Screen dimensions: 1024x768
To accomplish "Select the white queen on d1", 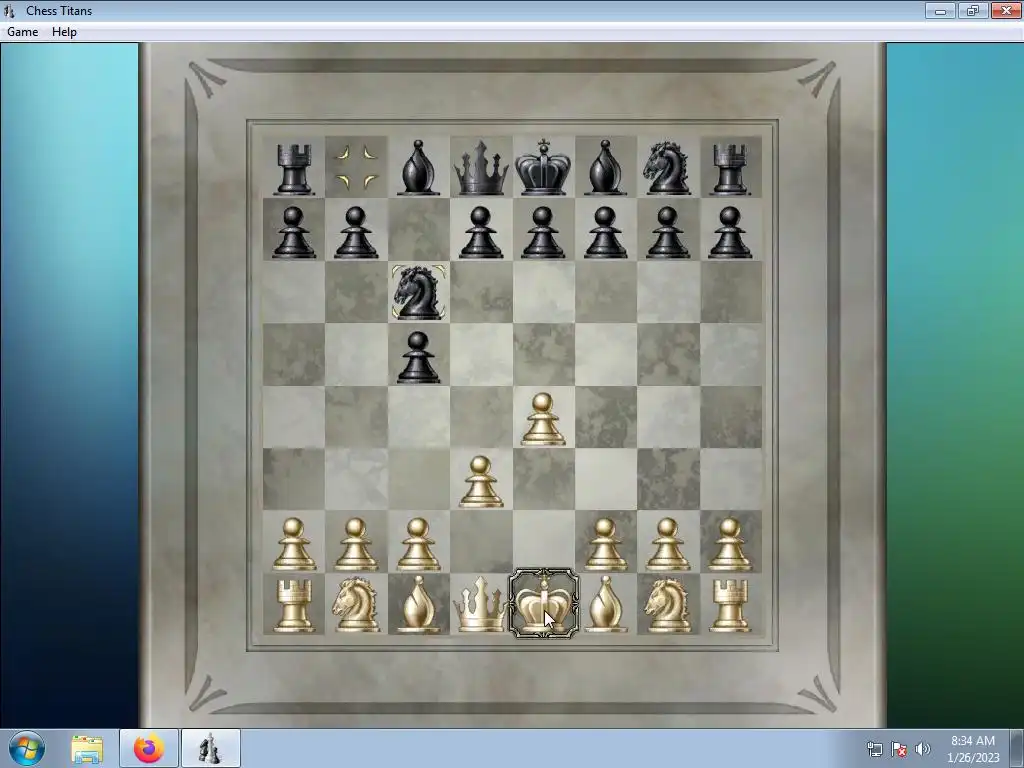I will [481, 604].
